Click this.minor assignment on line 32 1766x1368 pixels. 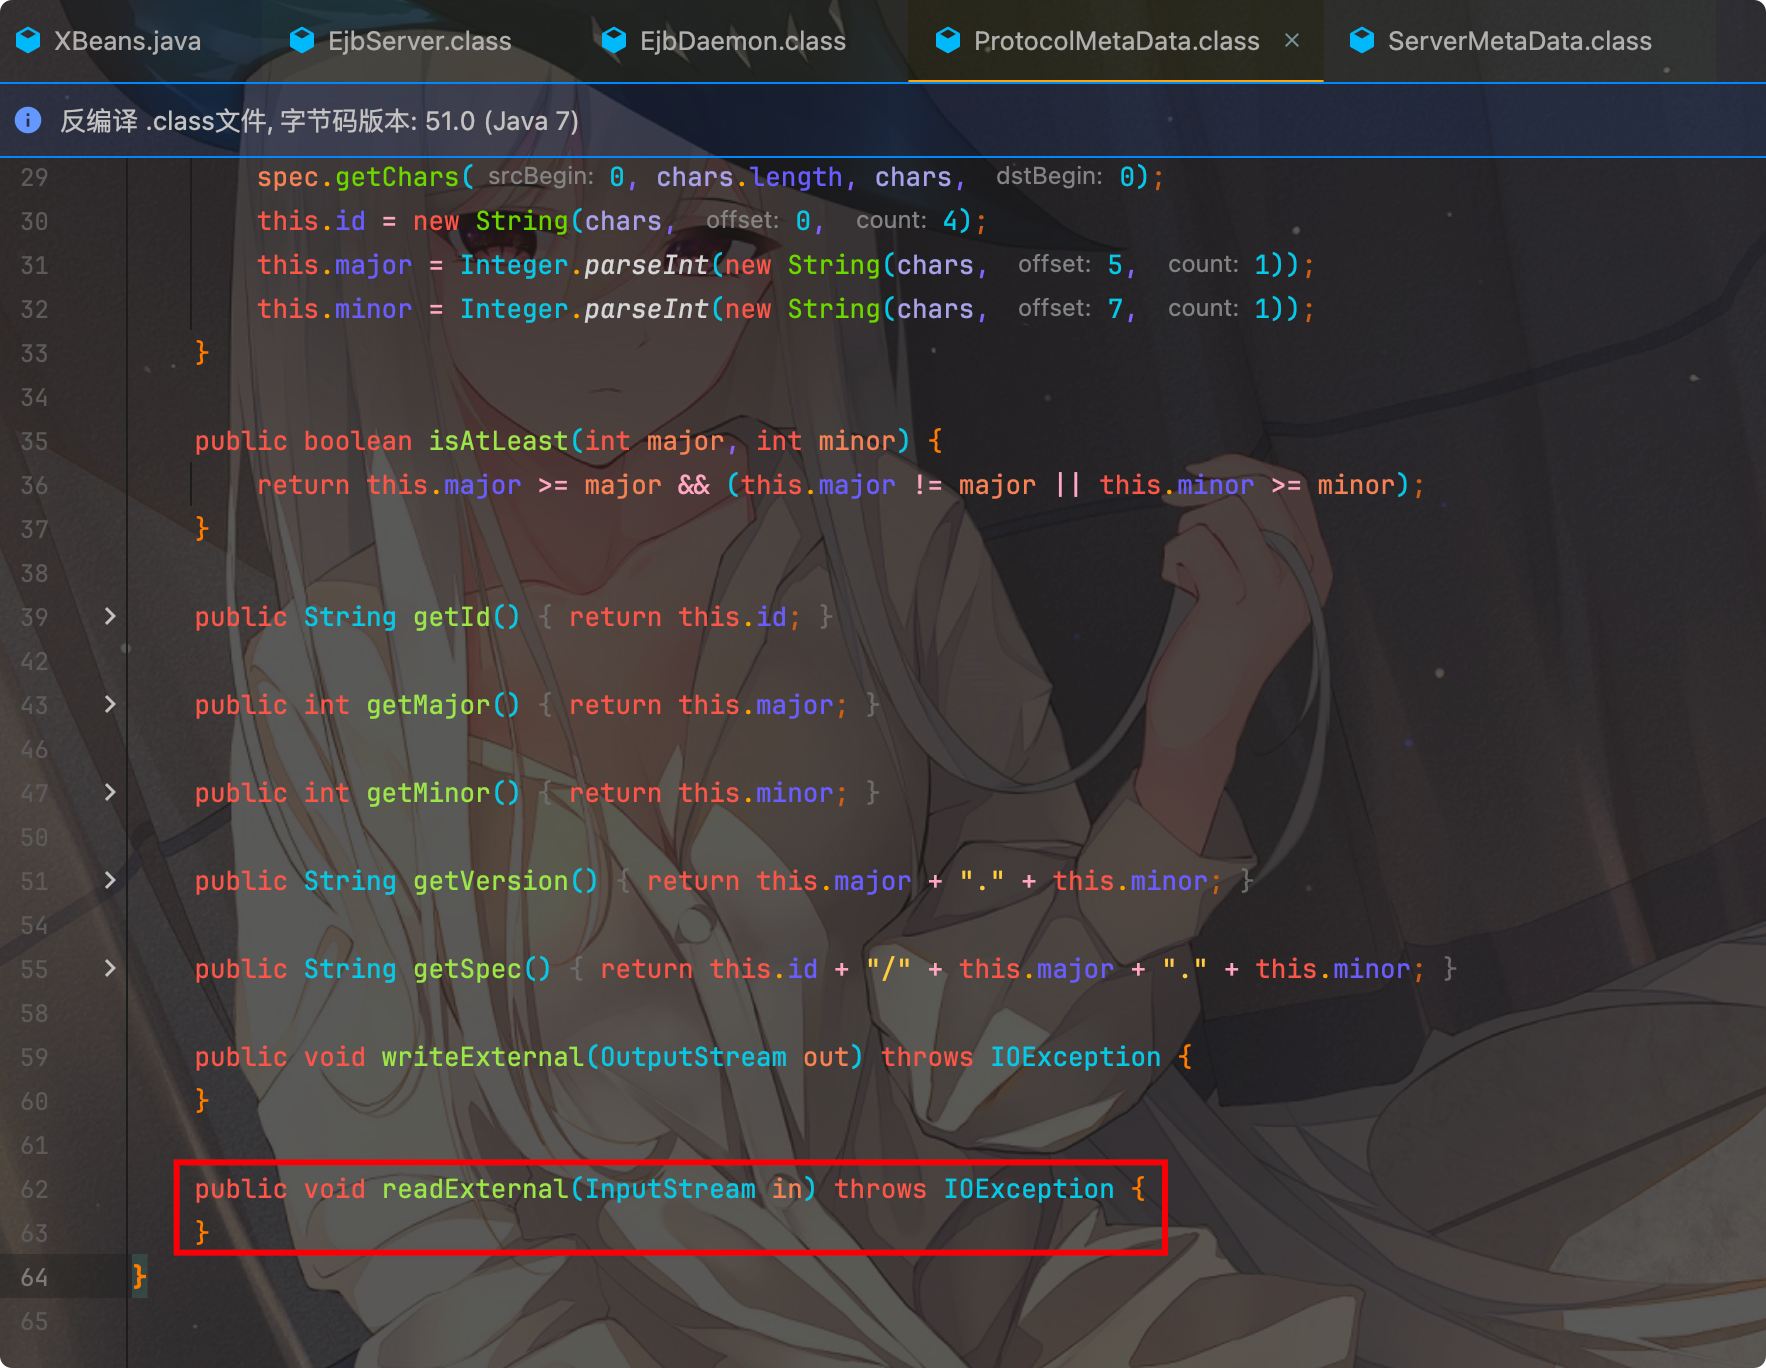coord(334,309)
